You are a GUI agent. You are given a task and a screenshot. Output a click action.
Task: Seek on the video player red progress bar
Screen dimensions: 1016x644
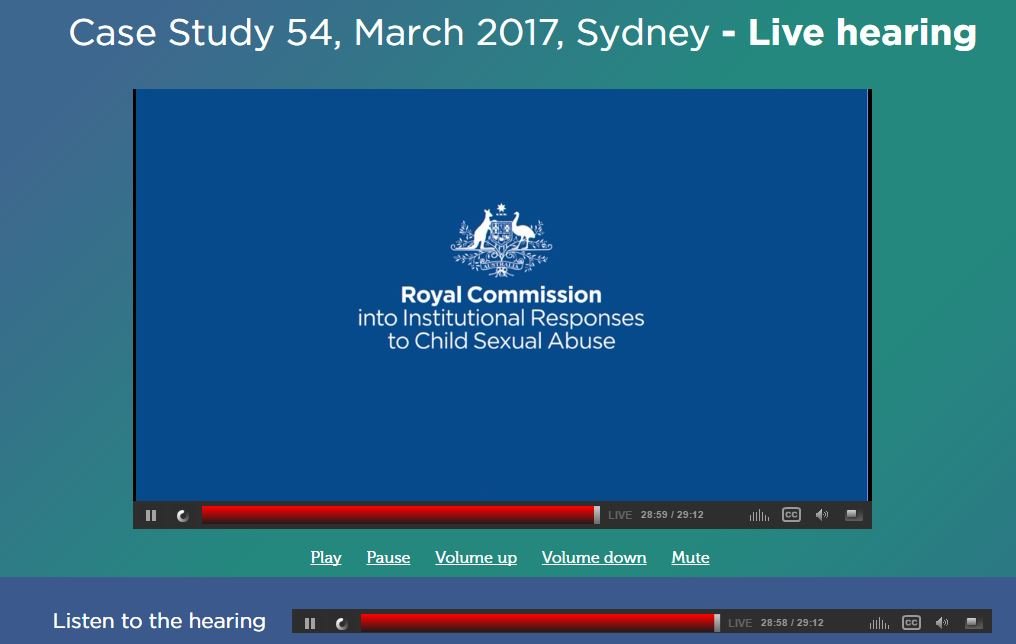(x=398, y=515)
